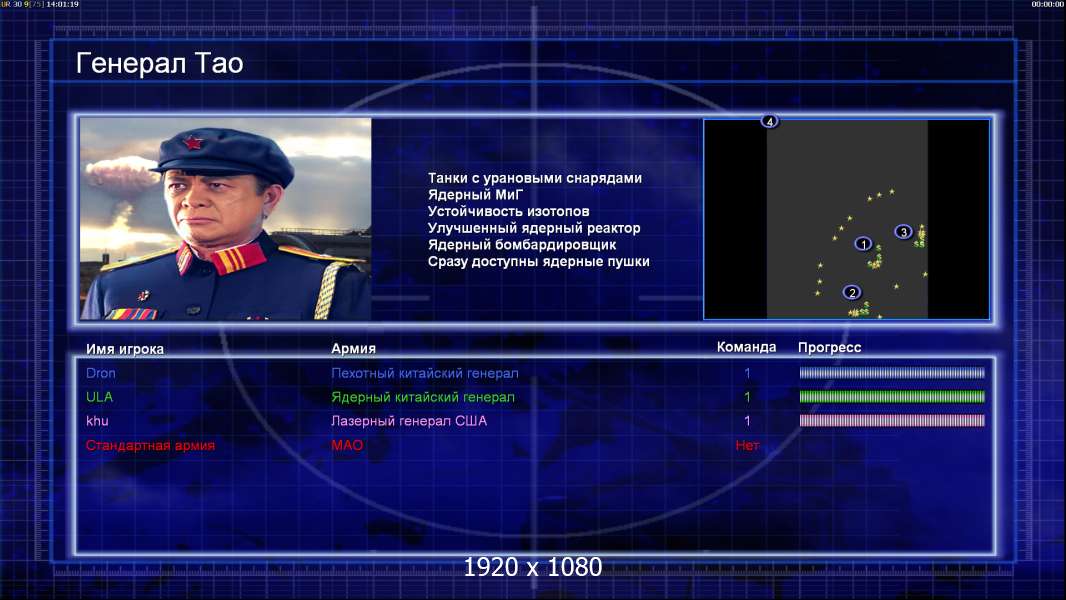Screen dimensions: 1066x600
Task: Click the Армия column header
Action: click(354, 348)
